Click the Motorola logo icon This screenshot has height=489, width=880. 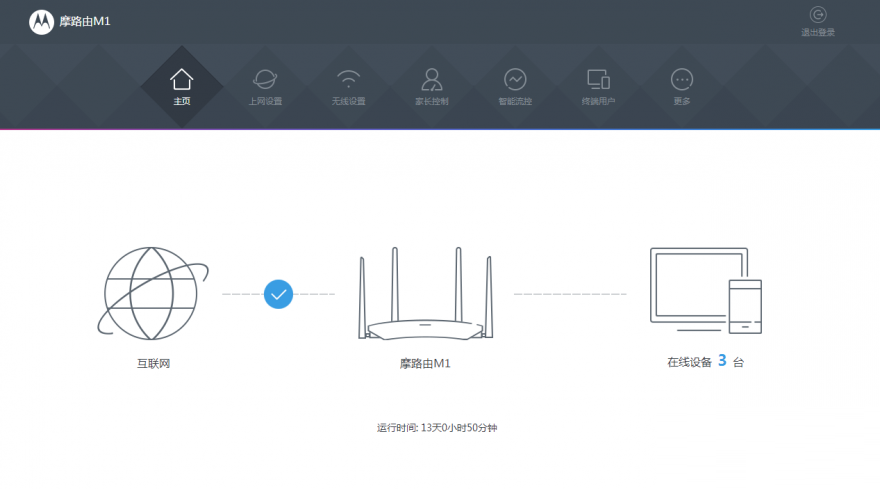pyautogui.click(x=41, y=22)
